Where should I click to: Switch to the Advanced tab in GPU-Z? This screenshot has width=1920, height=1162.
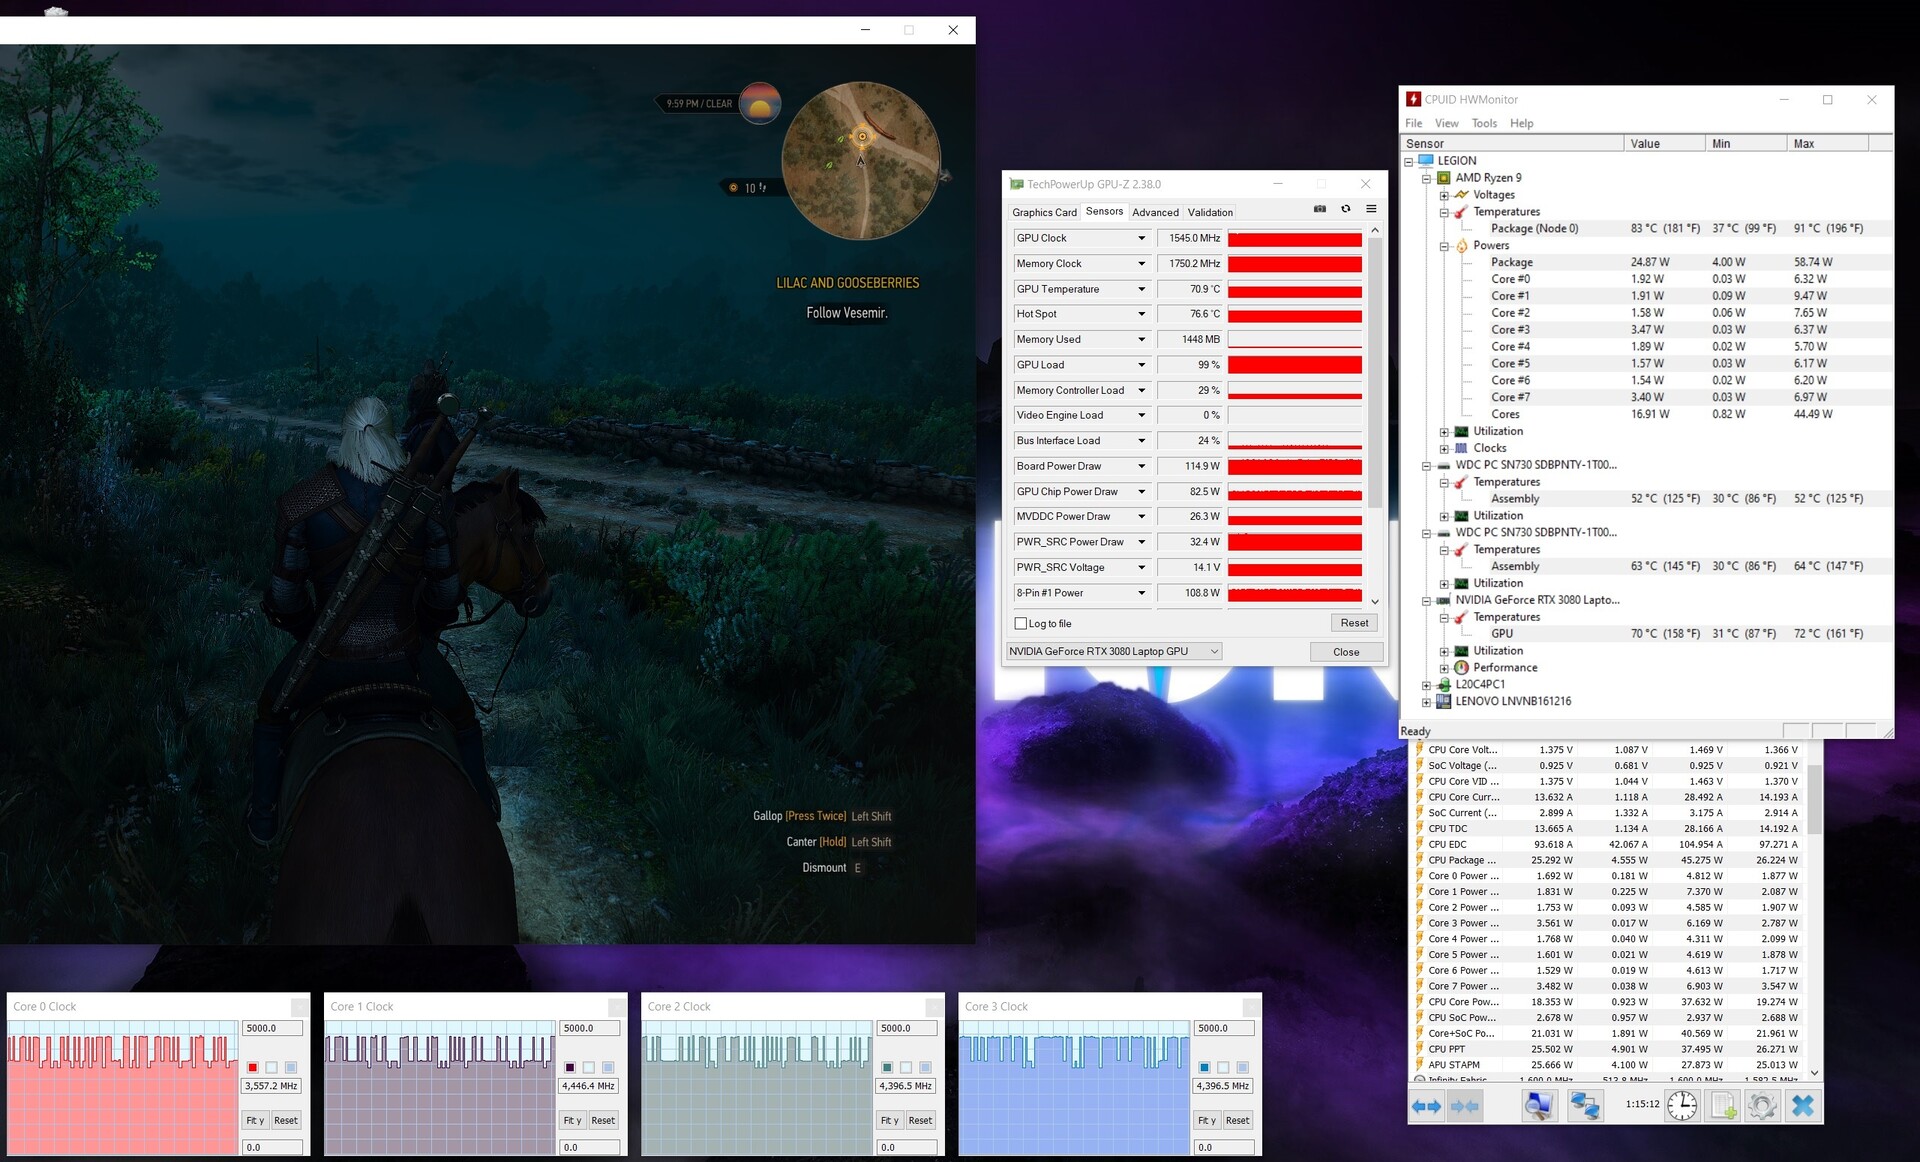coord(1155,212)
